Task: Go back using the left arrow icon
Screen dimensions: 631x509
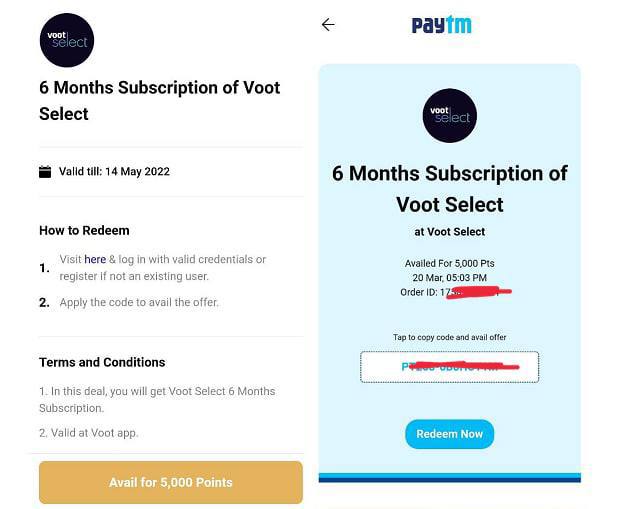Action: [x=328, y=25]
